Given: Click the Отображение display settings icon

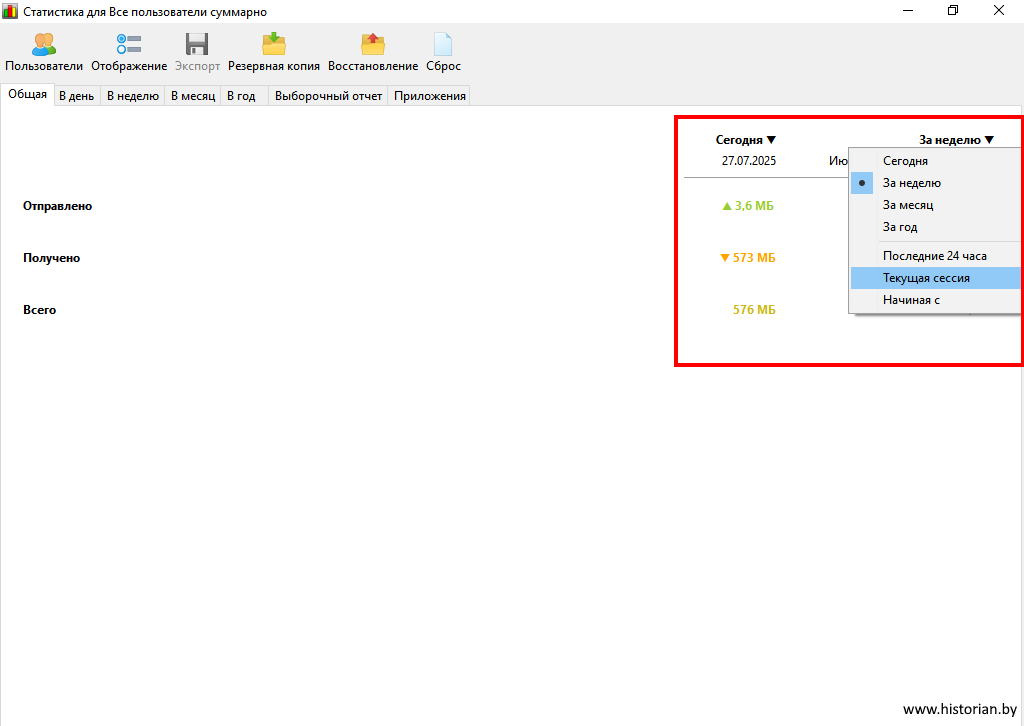Looking at the screenshot, I should point(129,45).
